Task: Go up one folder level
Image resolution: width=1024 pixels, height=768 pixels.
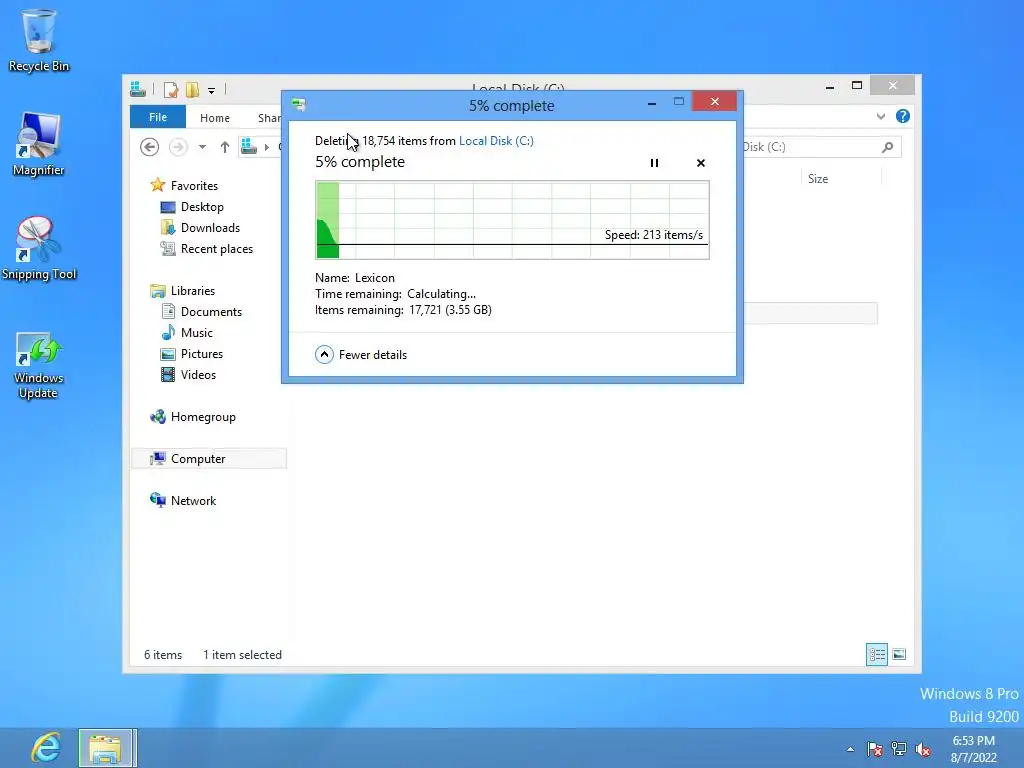Action: 225,147
